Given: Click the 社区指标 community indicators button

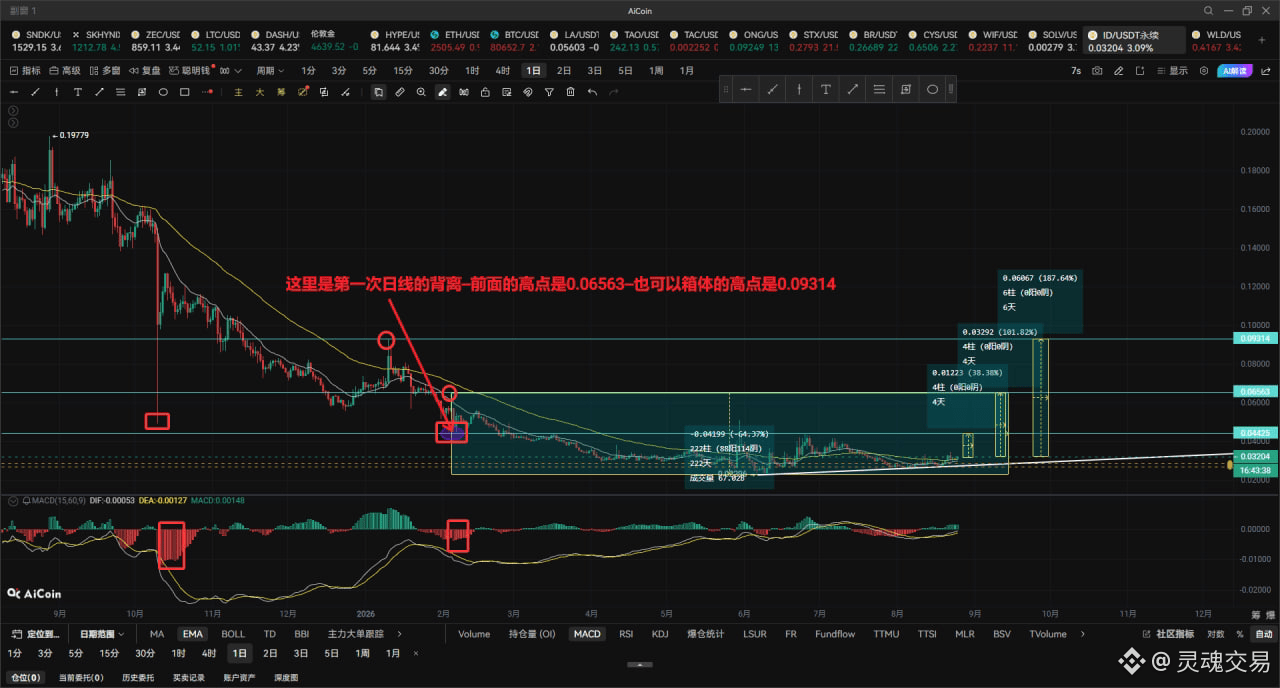Looking at the screenshot, I should click(x=1169, y=634).
